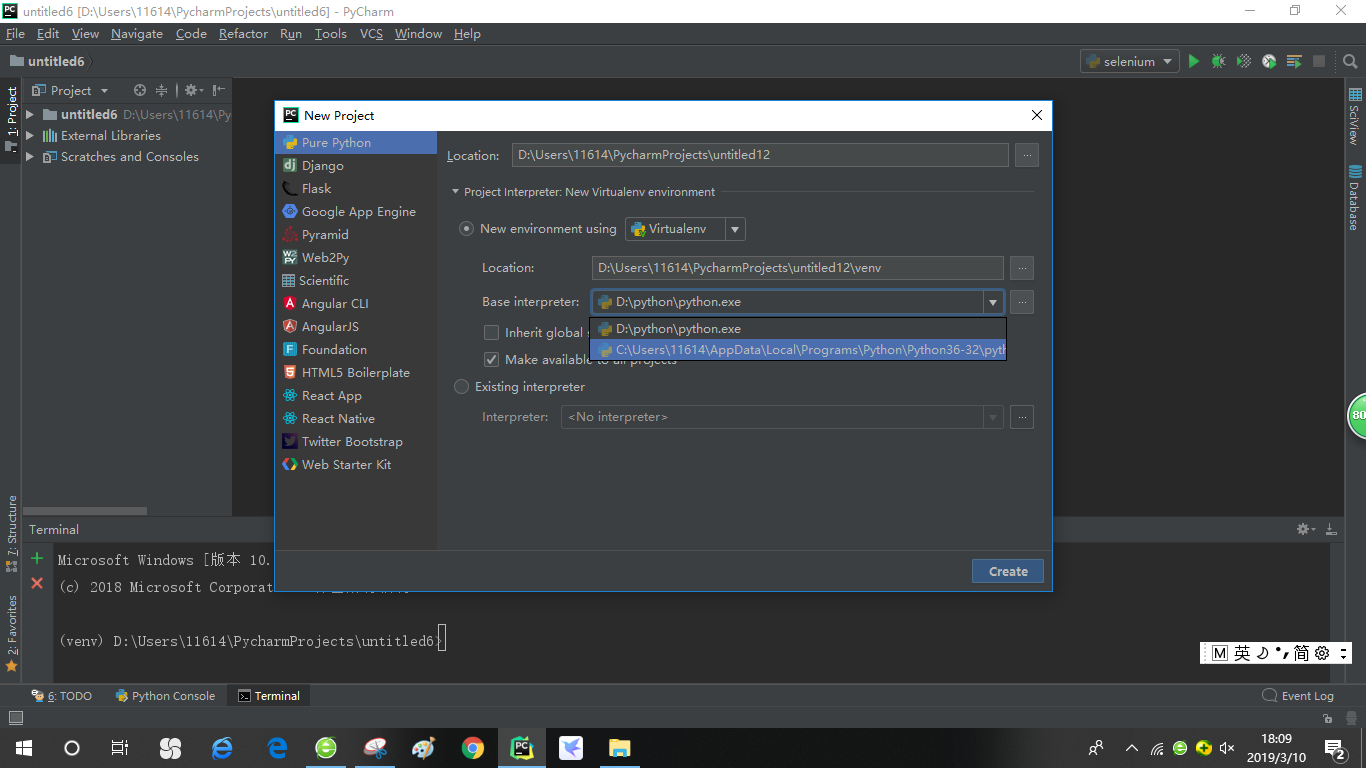Open Terminal panel gear settings icon
This screenshot has height=768, width=1366.
coord(1306,529)
